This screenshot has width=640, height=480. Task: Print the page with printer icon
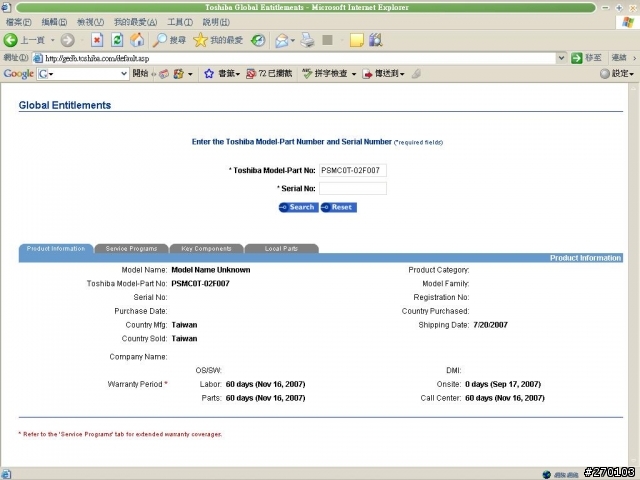click(x=308, y=40)
